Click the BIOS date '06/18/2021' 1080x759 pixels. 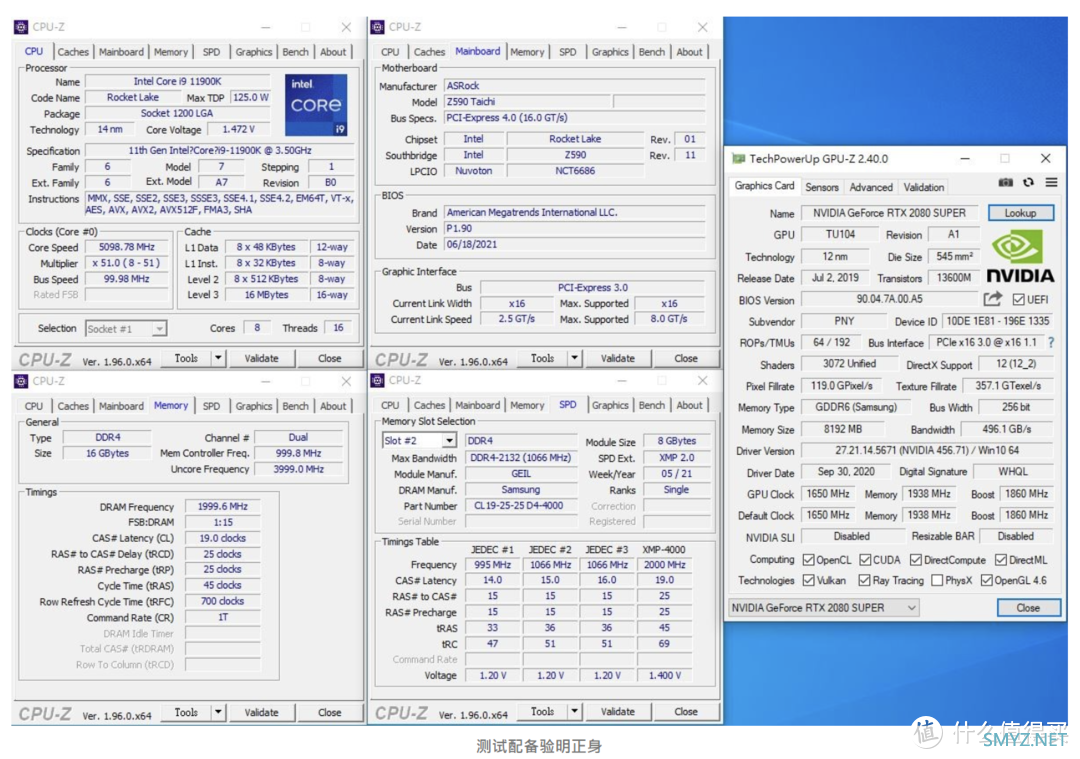pos(574,245)
